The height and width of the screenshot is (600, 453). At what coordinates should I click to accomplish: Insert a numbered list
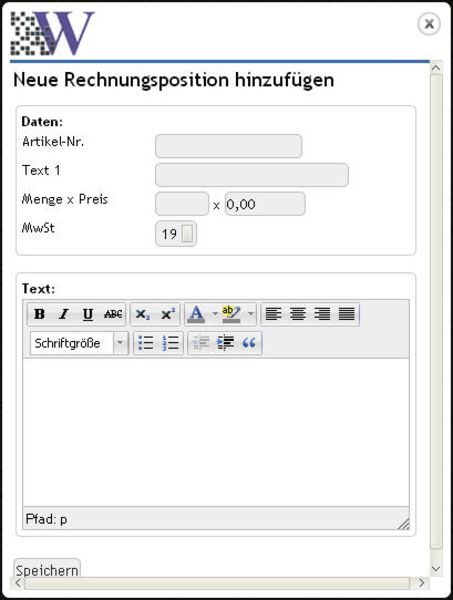coord(170,342)
